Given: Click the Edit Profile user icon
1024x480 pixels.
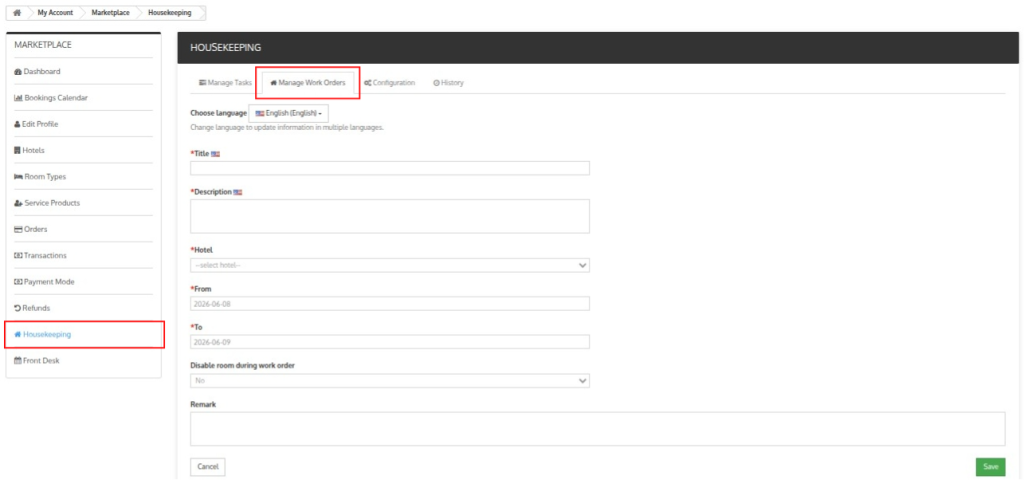Looking at the screenshot, I should tap(17, 124).
